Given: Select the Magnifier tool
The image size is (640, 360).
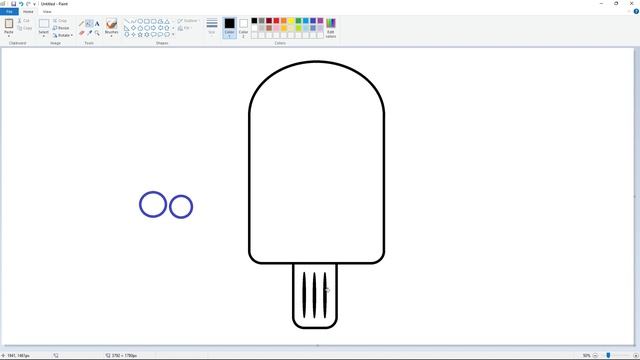Looking at the screenshot, I should point(97,33).
